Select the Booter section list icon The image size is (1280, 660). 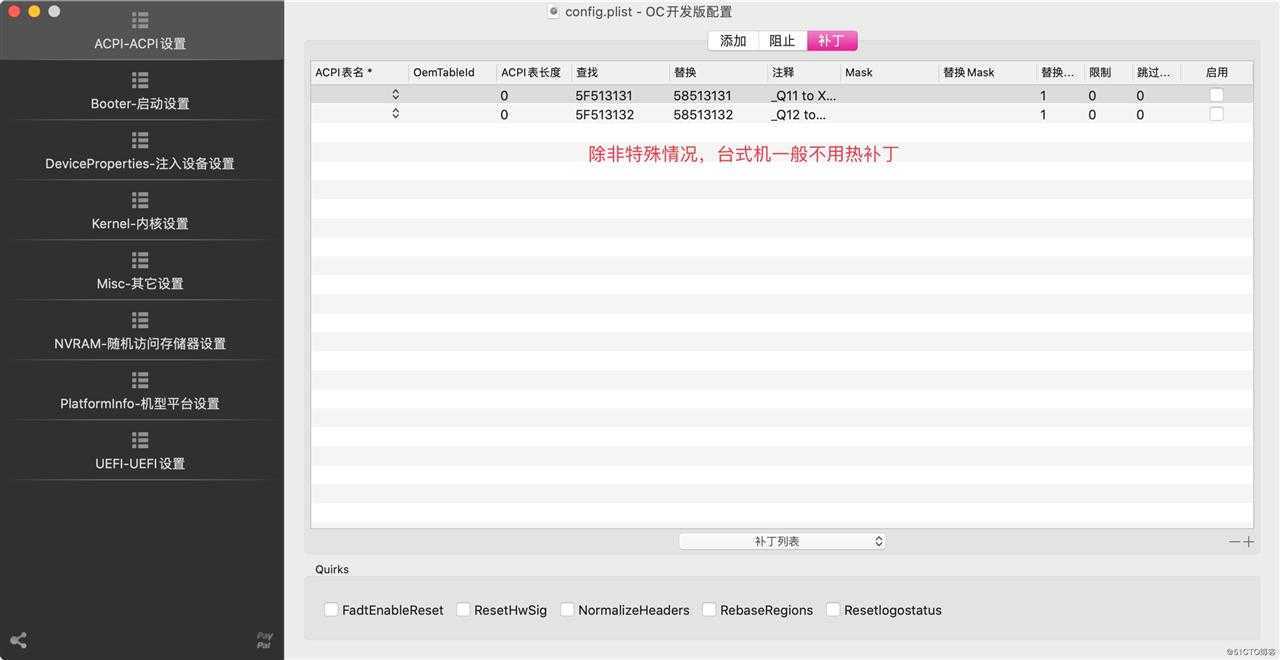click(140, 80)
